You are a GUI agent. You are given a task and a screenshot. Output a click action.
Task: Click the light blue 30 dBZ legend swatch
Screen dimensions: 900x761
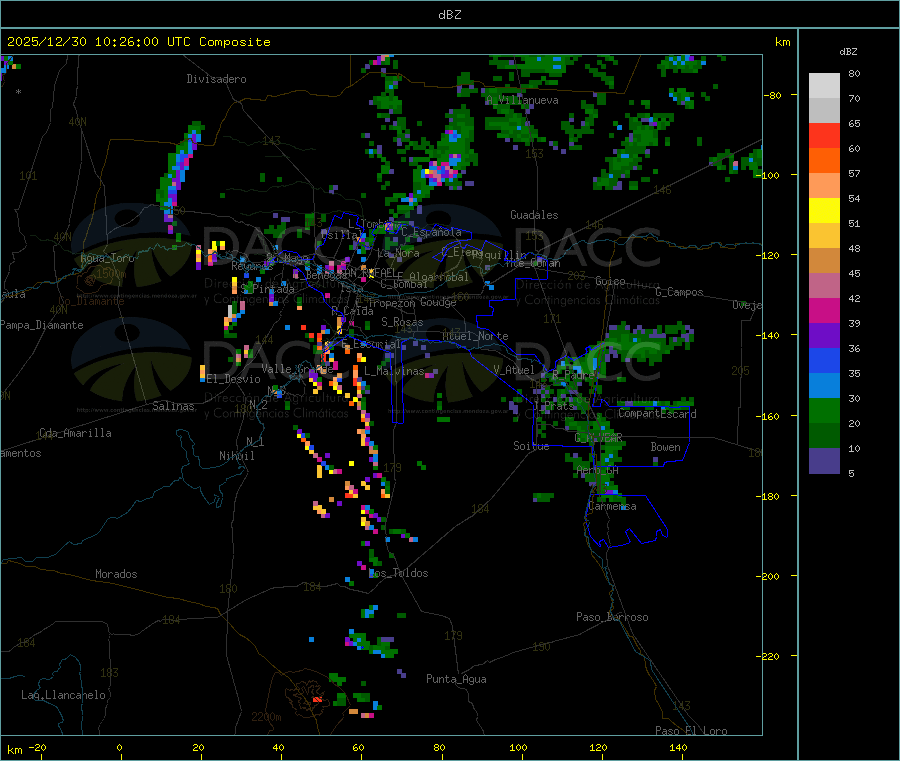(824, 386)
